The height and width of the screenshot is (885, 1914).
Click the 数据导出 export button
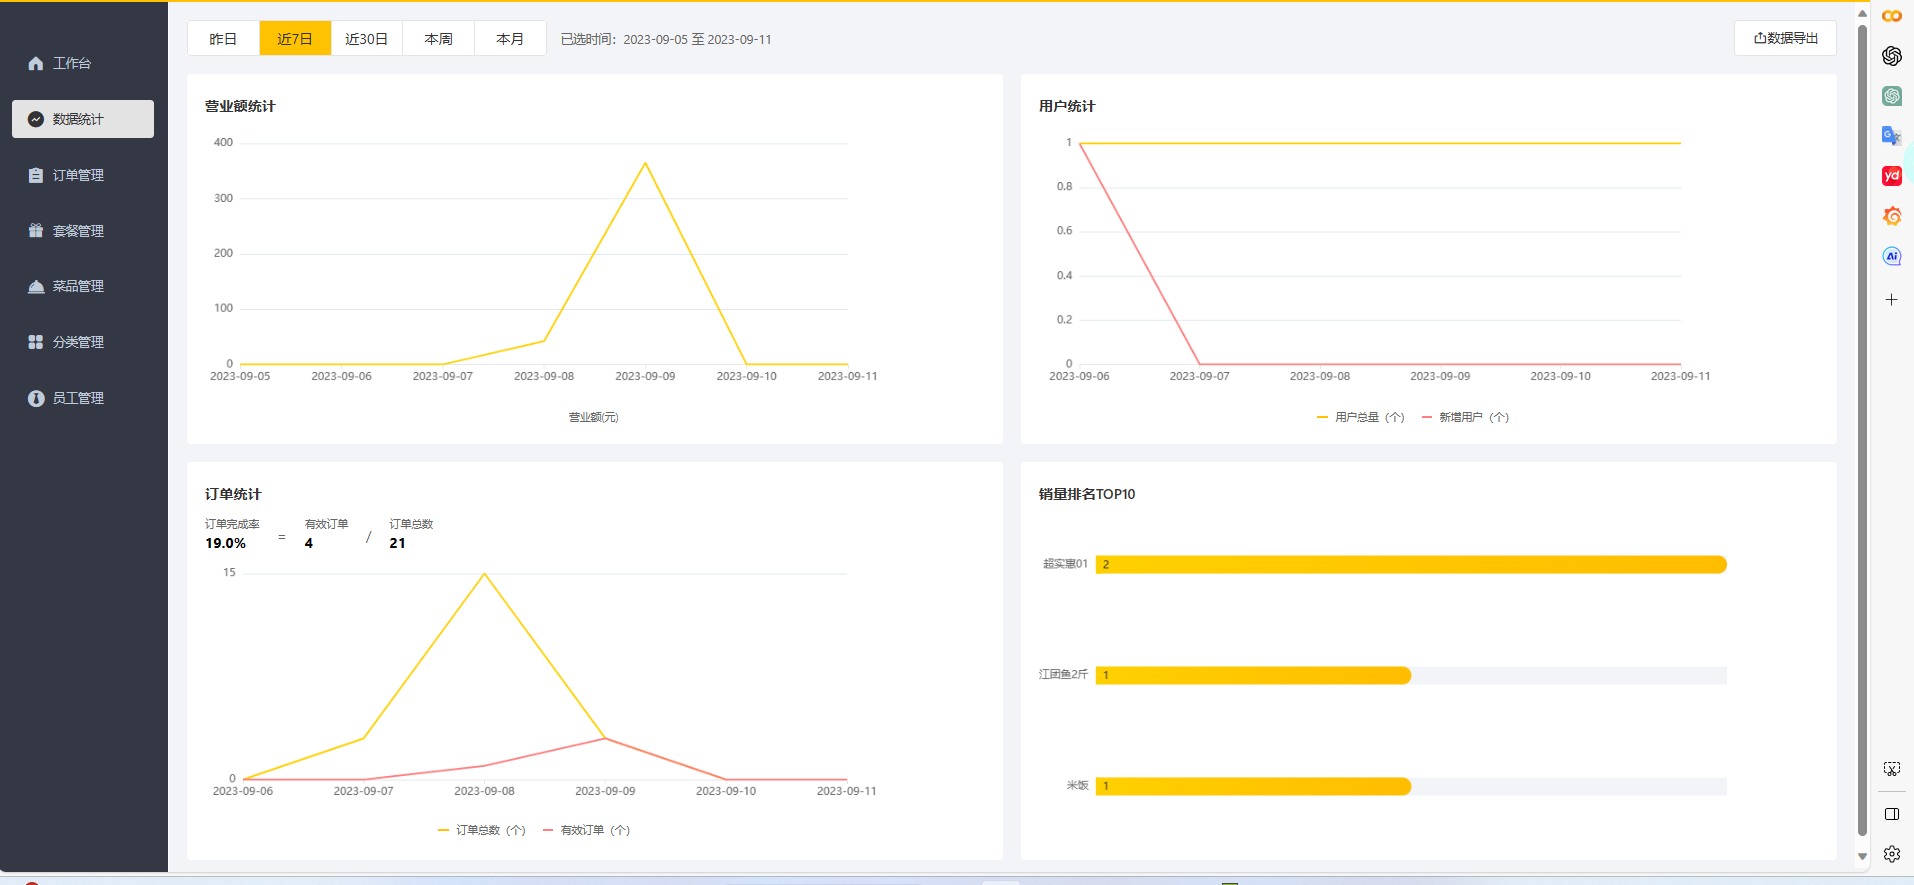click(x=1785, y=38)
